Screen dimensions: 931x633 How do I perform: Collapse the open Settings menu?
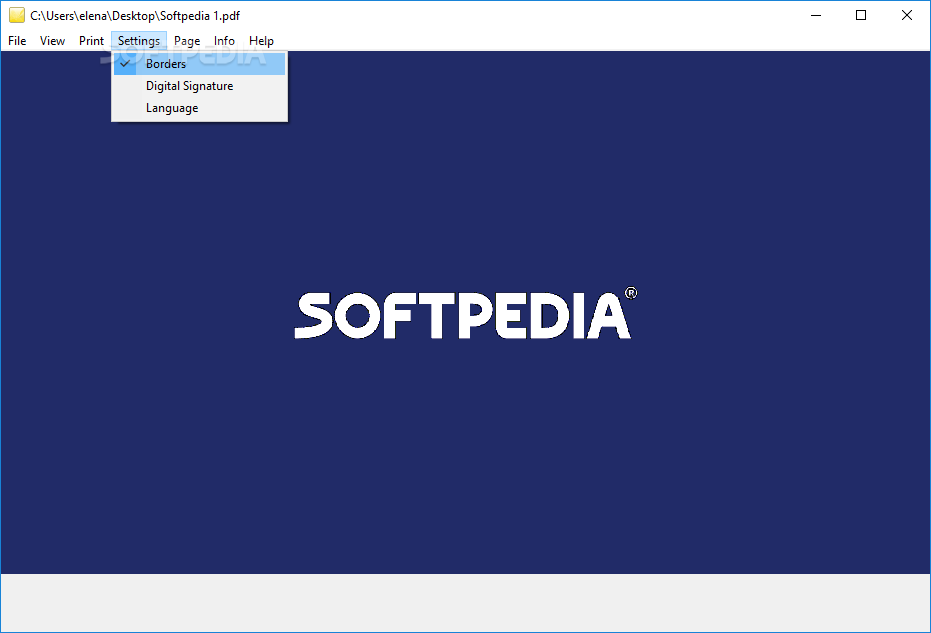coord(139,41)
